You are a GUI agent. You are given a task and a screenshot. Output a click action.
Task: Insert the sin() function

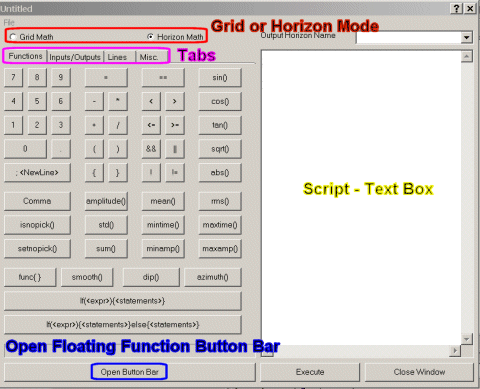tap(220, 77)
